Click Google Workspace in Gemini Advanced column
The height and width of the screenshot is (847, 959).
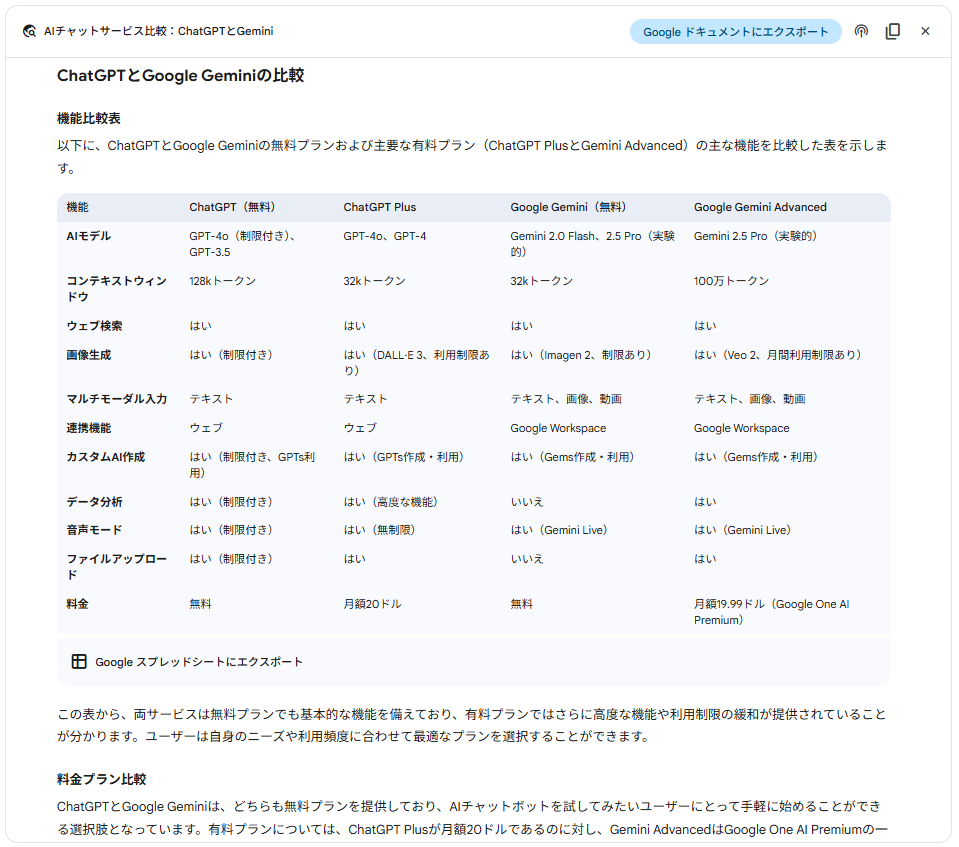[741, 428]
